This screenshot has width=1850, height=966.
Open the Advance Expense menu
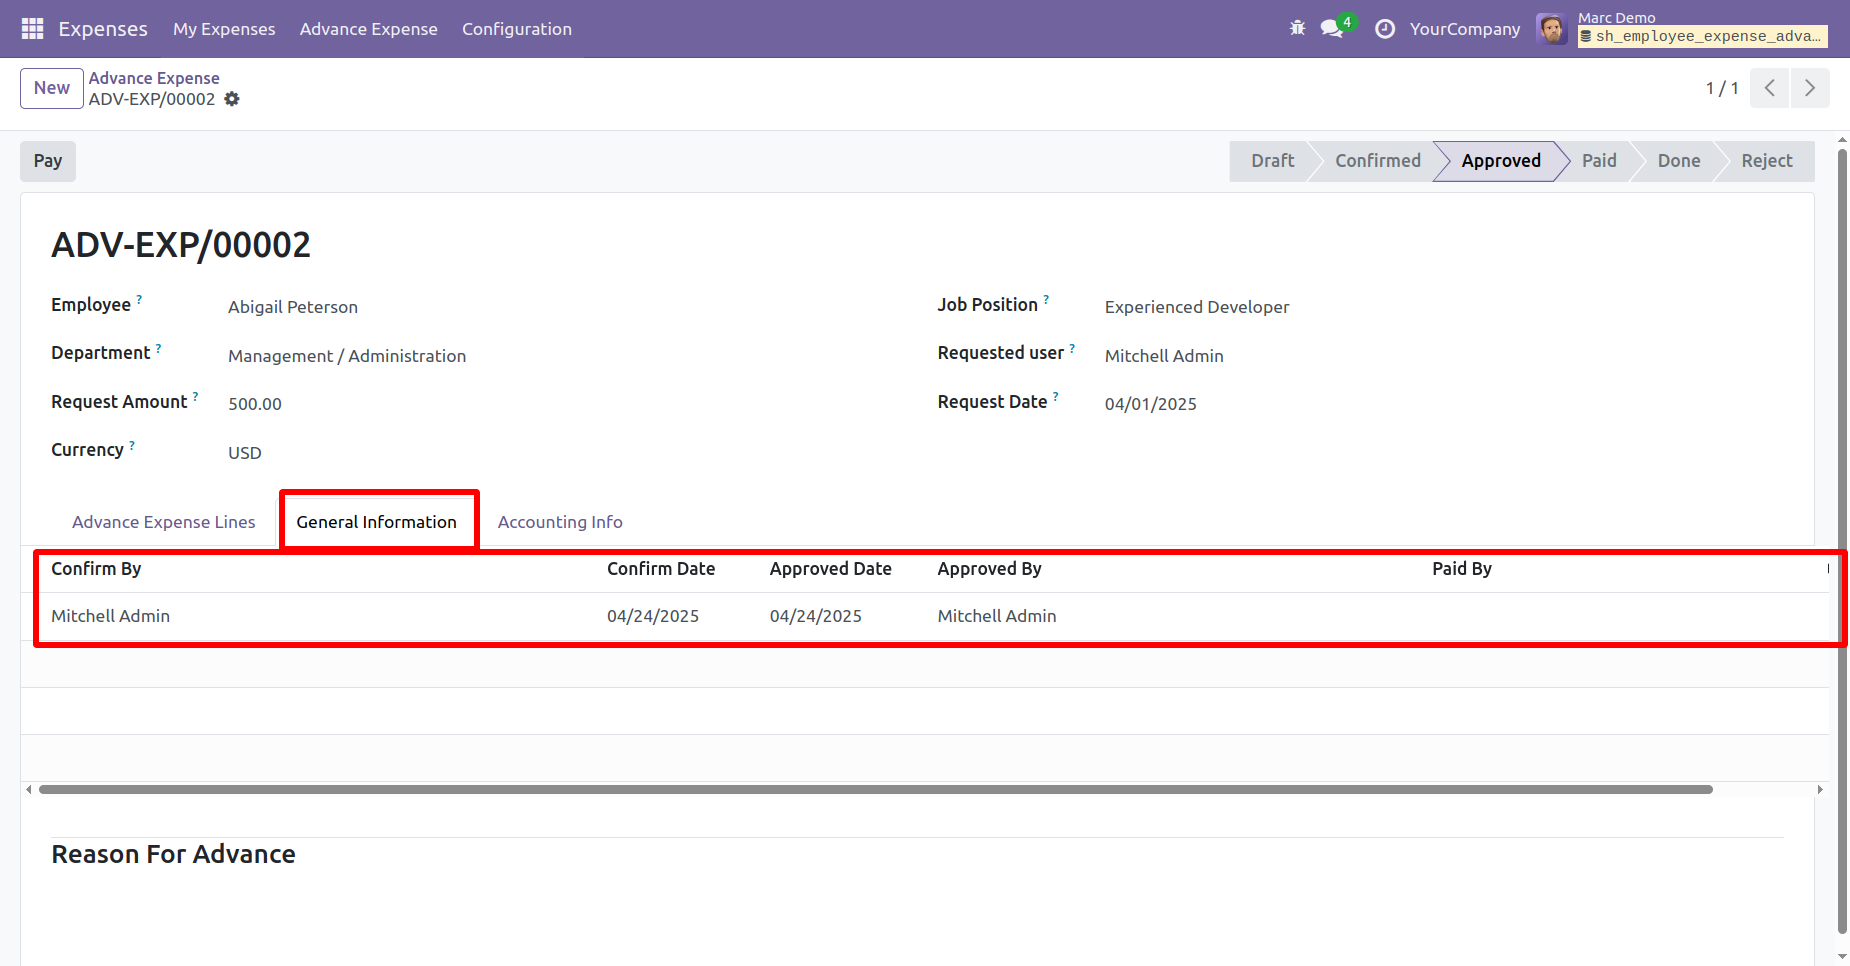(x=369, y=29)
